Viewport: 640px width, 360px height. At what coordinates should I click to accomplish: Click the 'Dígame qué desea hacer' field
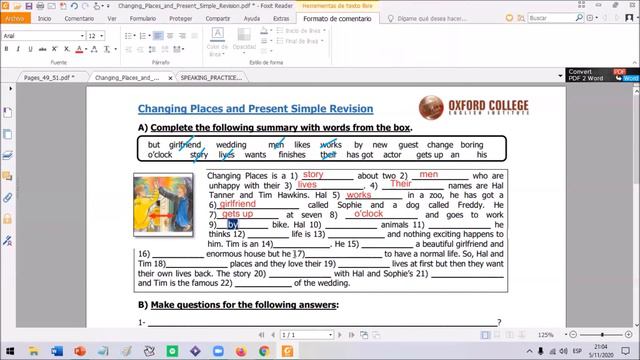[431, 19]
